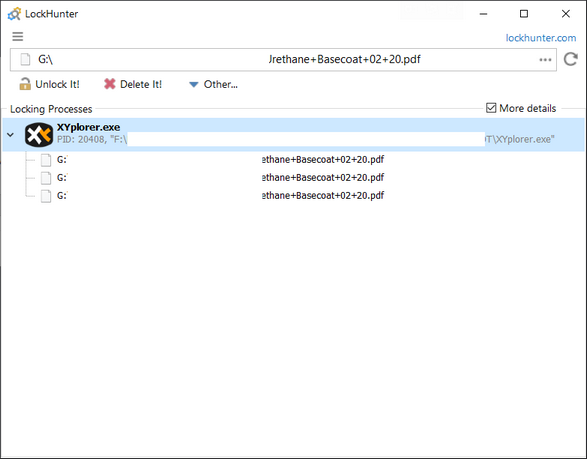Open the lockhunter.com link
Image resolution: width=587 pixels, height=459 pixels.
point(541,38)
